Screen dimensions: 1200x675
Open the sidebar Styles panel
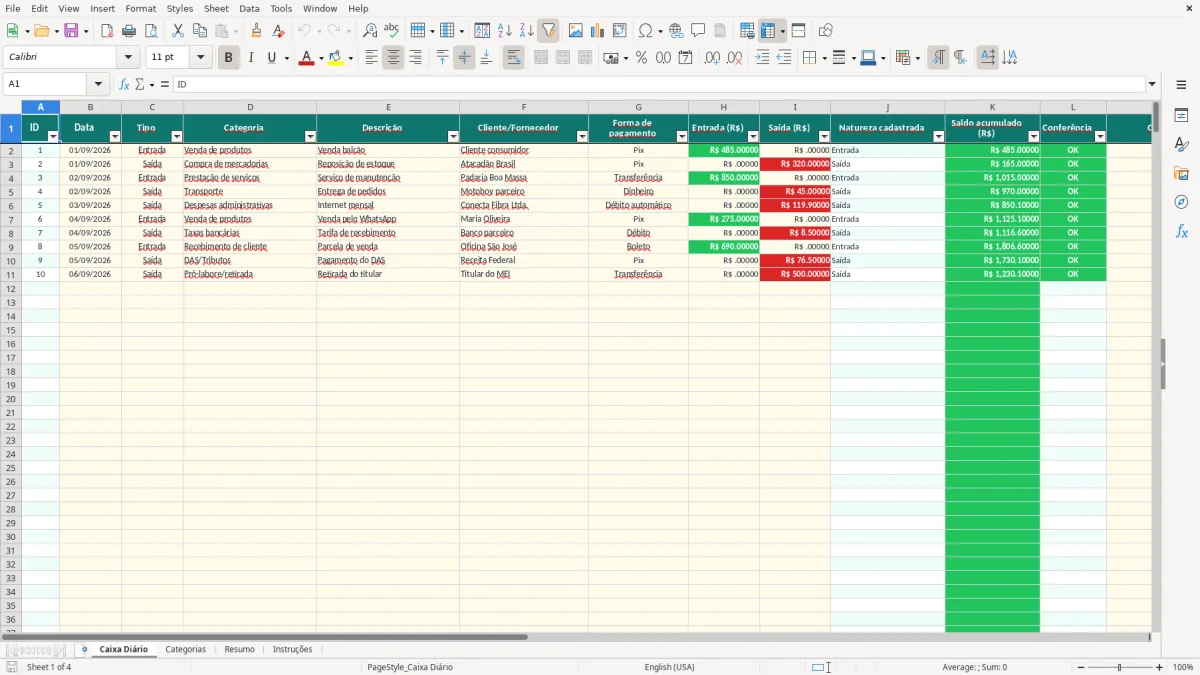coord(1181,144)
